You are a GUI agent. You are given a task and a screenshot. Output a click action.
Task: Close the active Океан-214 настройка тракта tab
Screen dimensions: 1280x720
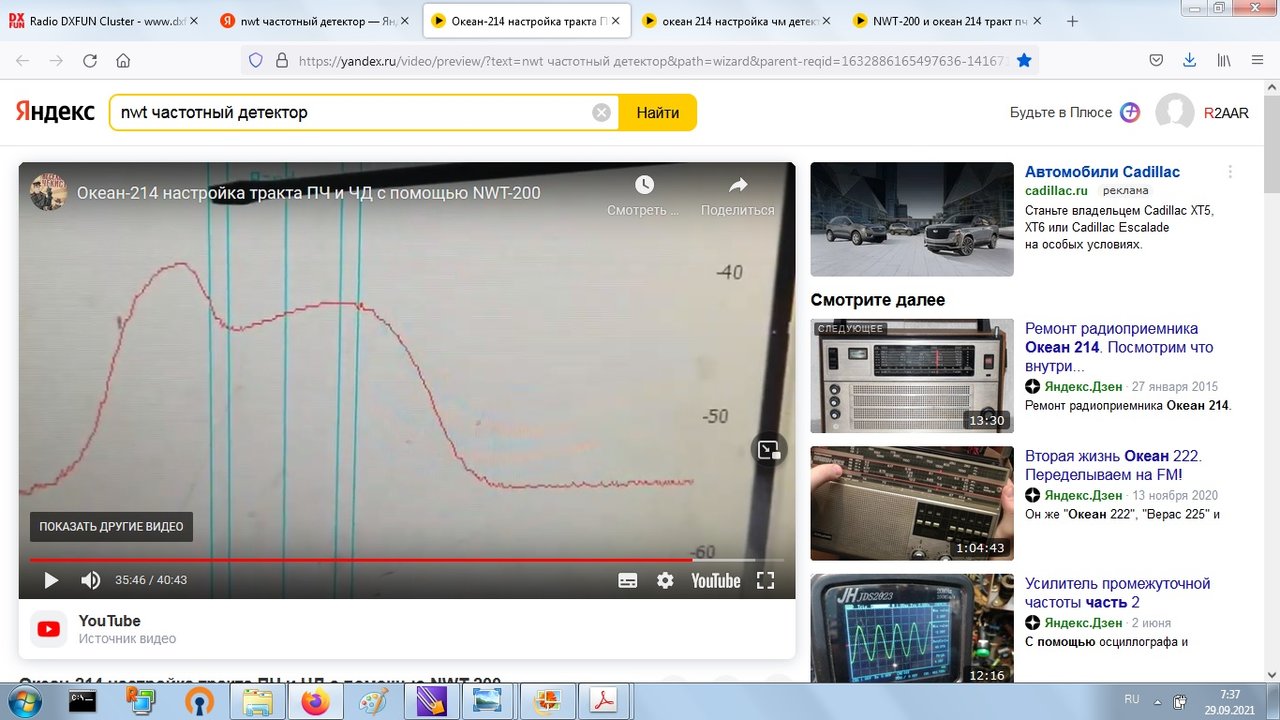pos(614,21)
